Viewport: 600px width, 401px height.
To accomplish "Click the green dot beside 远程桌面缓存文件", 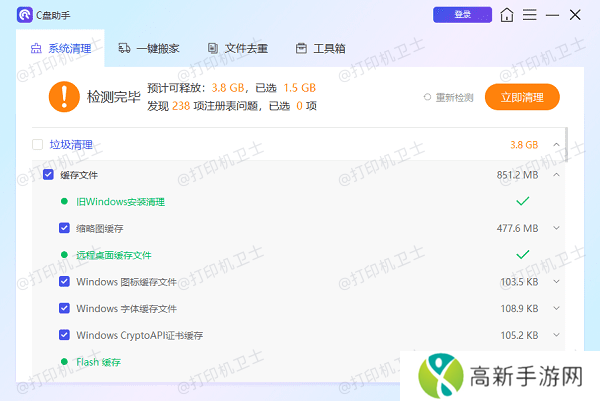I will [64, 254].
